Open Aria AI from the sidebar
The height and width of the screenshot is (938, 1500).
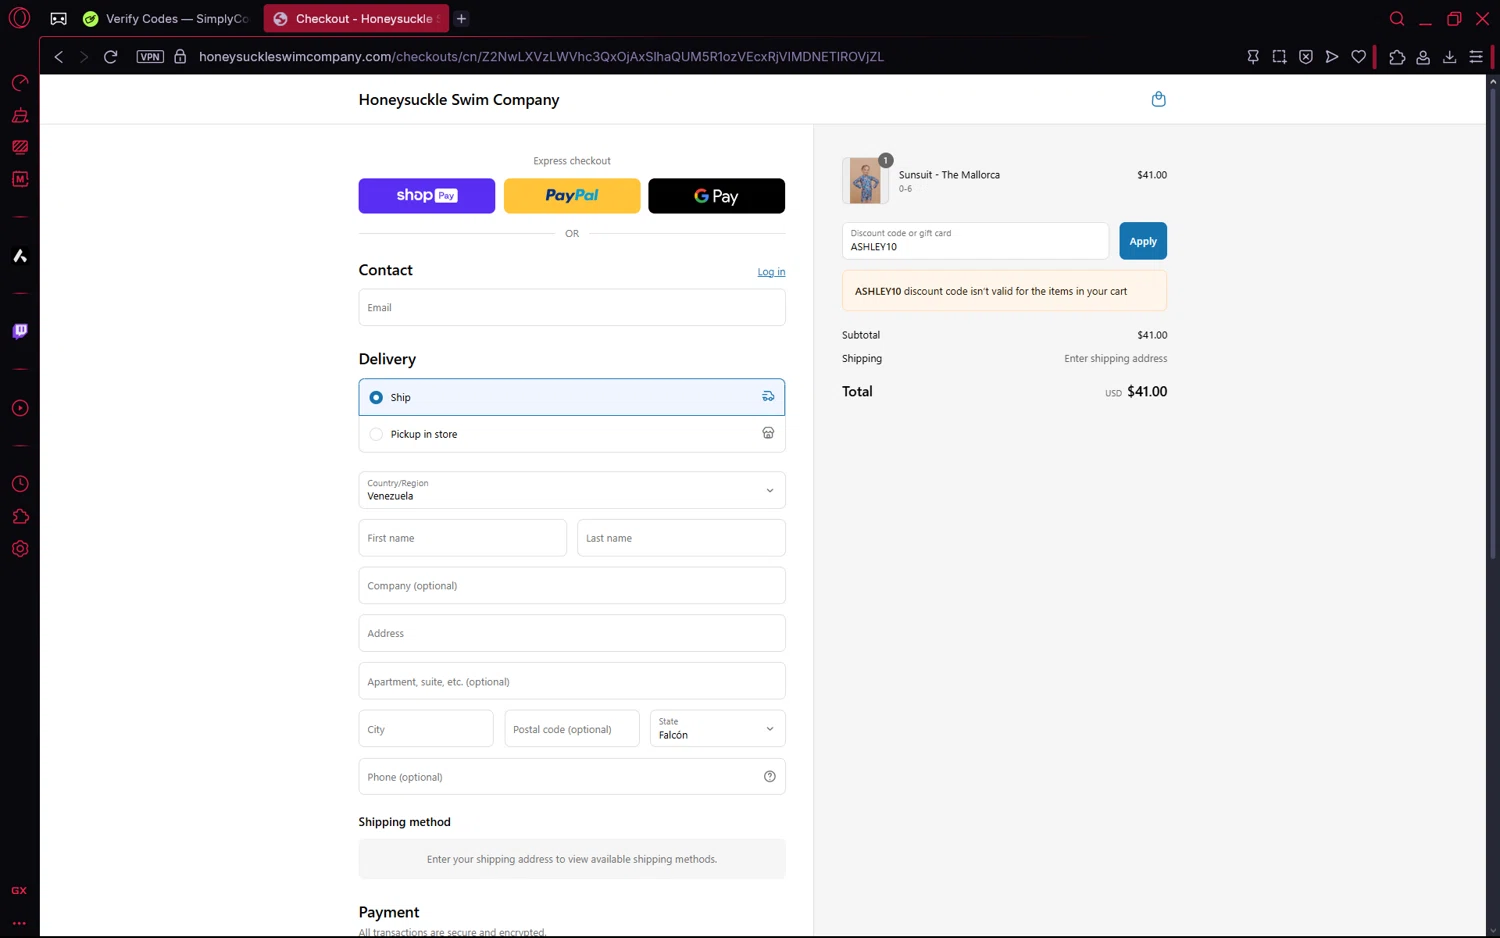pyautogui.click(x=20, y=256)
